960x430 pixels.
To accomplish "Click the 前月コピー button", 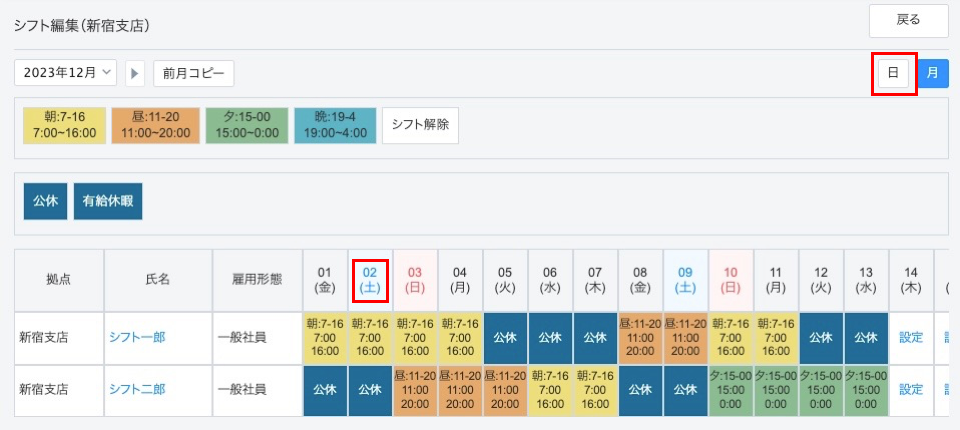I will click(x=193, y=73).
